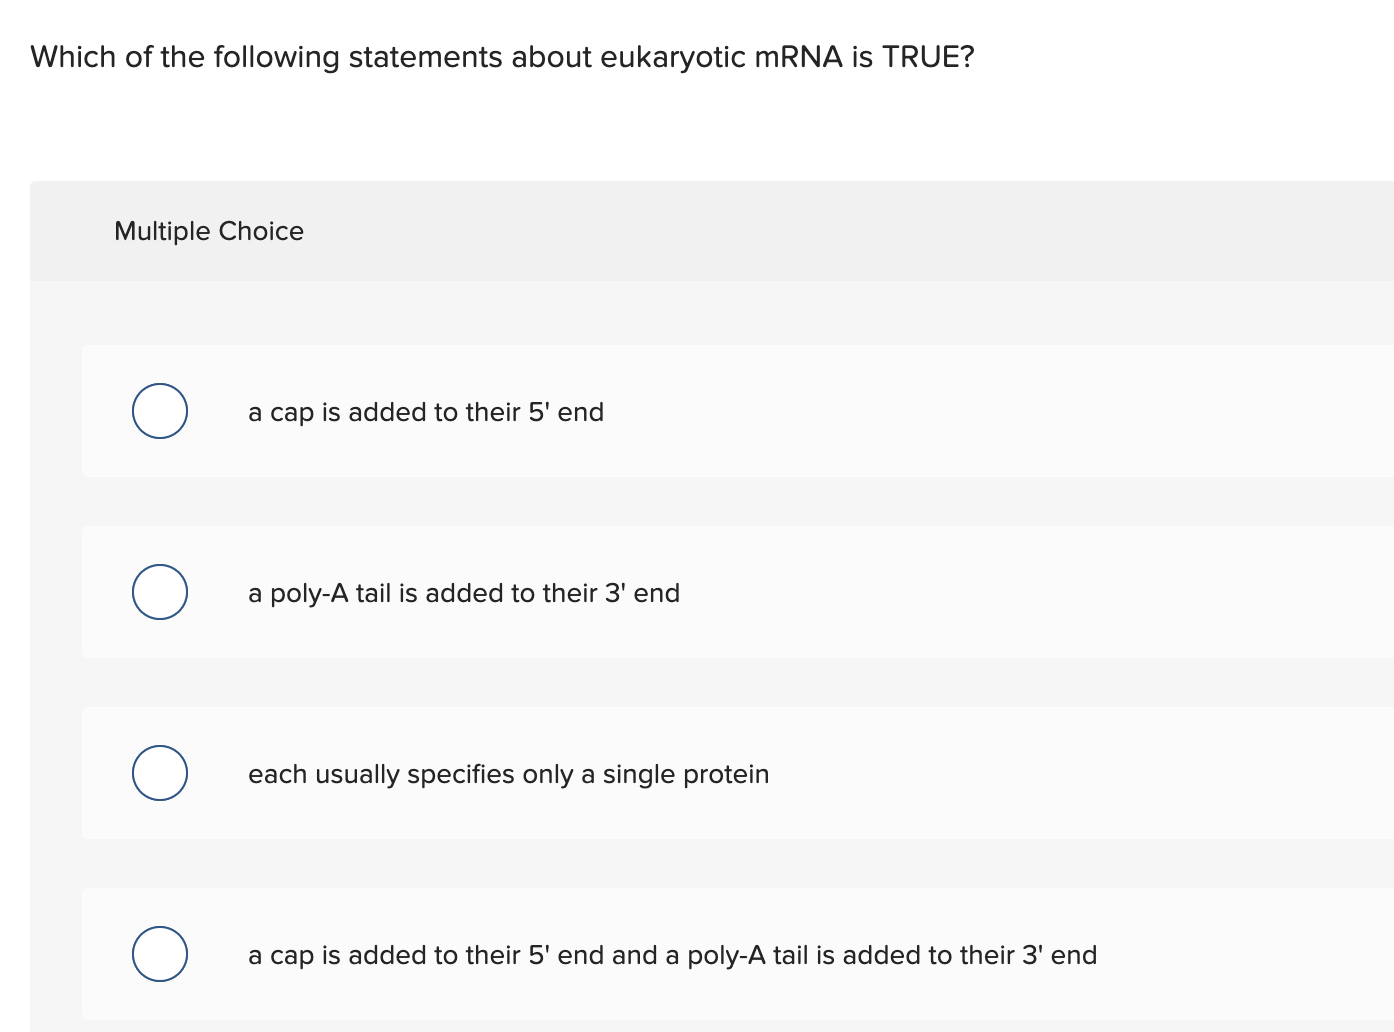
Task: Click the text 'a poly-A tail is added to their 3' end'
Action: pos(463,593)
